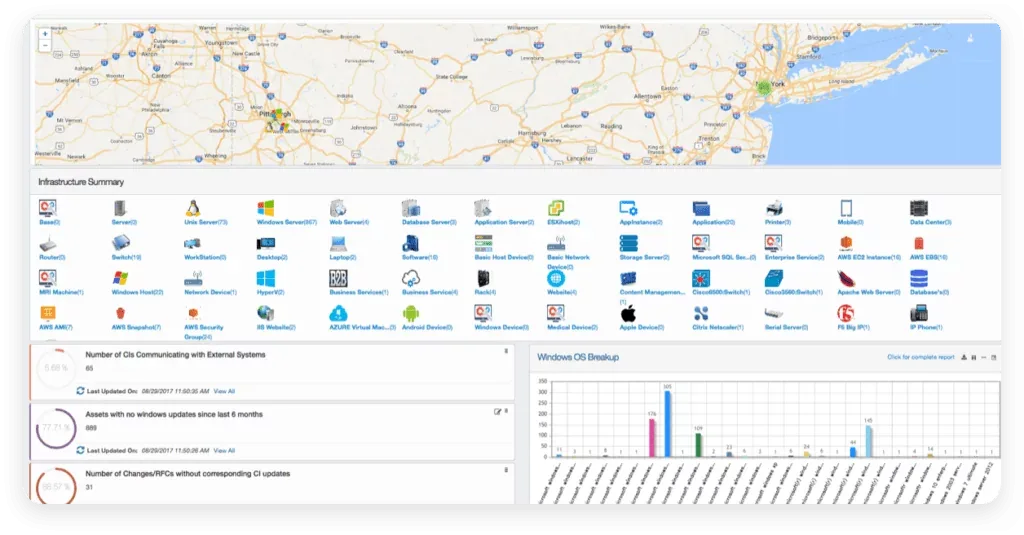Click the Windows OS Breakup title

point(578,357)
